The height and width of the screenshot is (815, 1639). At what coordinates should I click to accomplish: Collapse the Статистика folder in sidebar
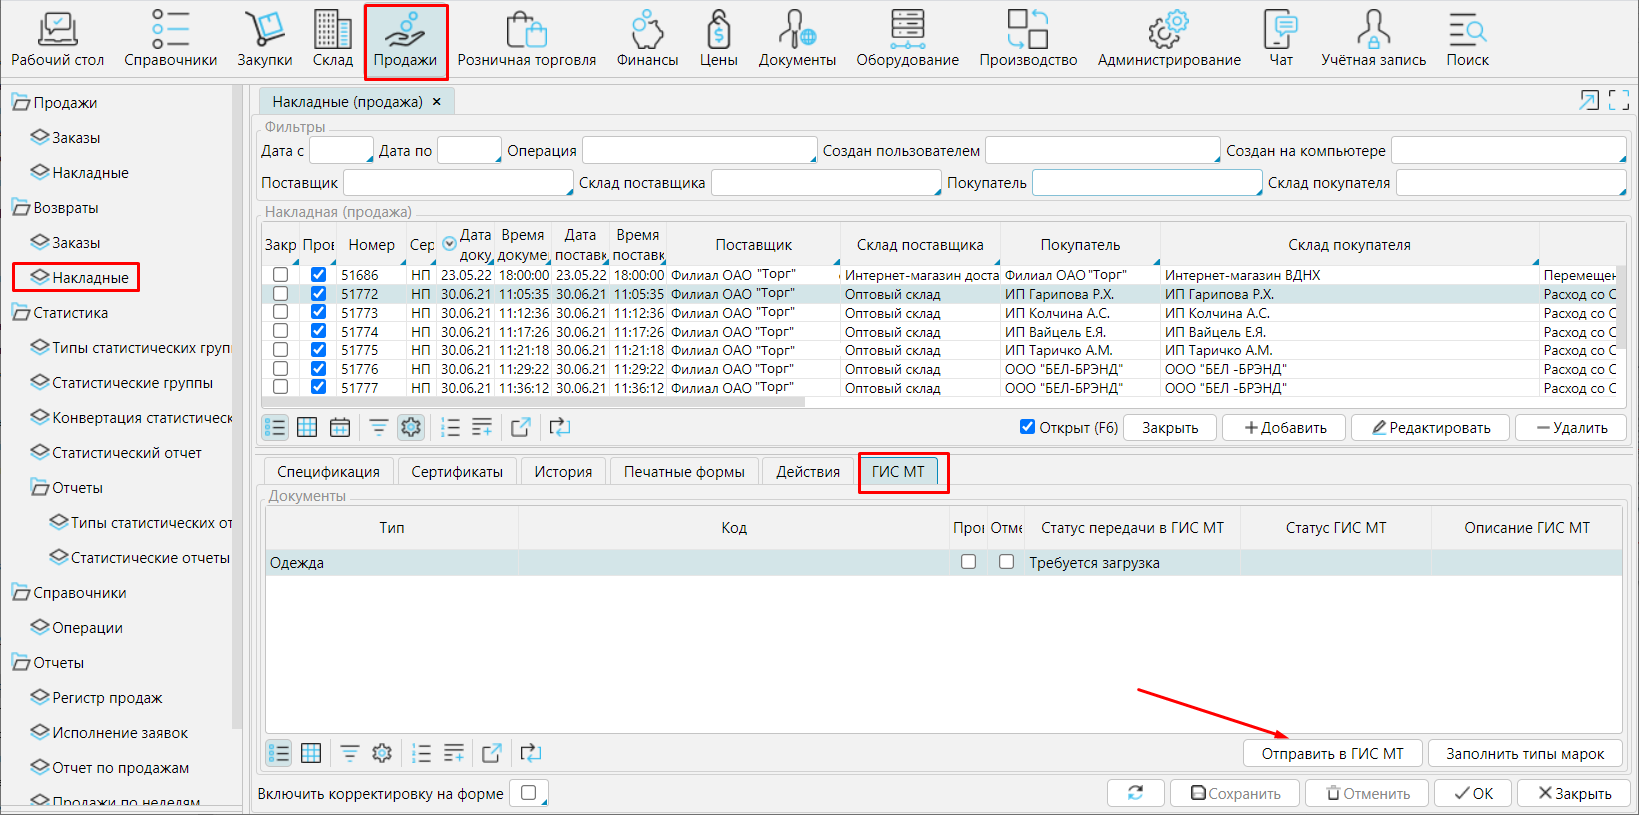pyautogui.click(x=21, y=313)
